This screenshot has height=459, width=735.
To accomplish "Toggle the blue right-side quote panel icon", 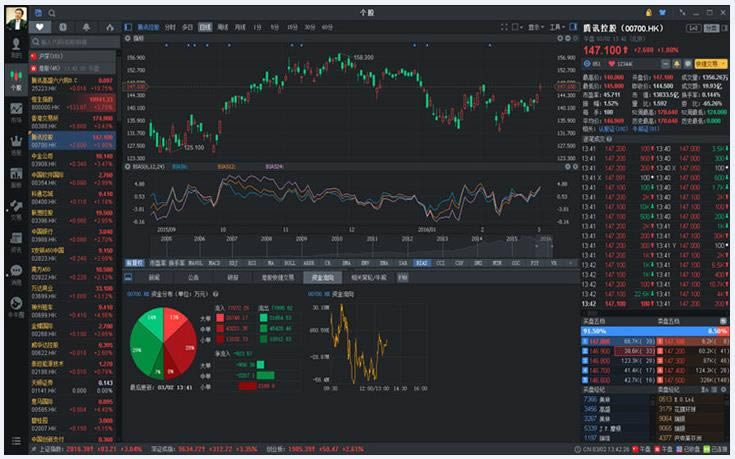I will pos(573,27).
